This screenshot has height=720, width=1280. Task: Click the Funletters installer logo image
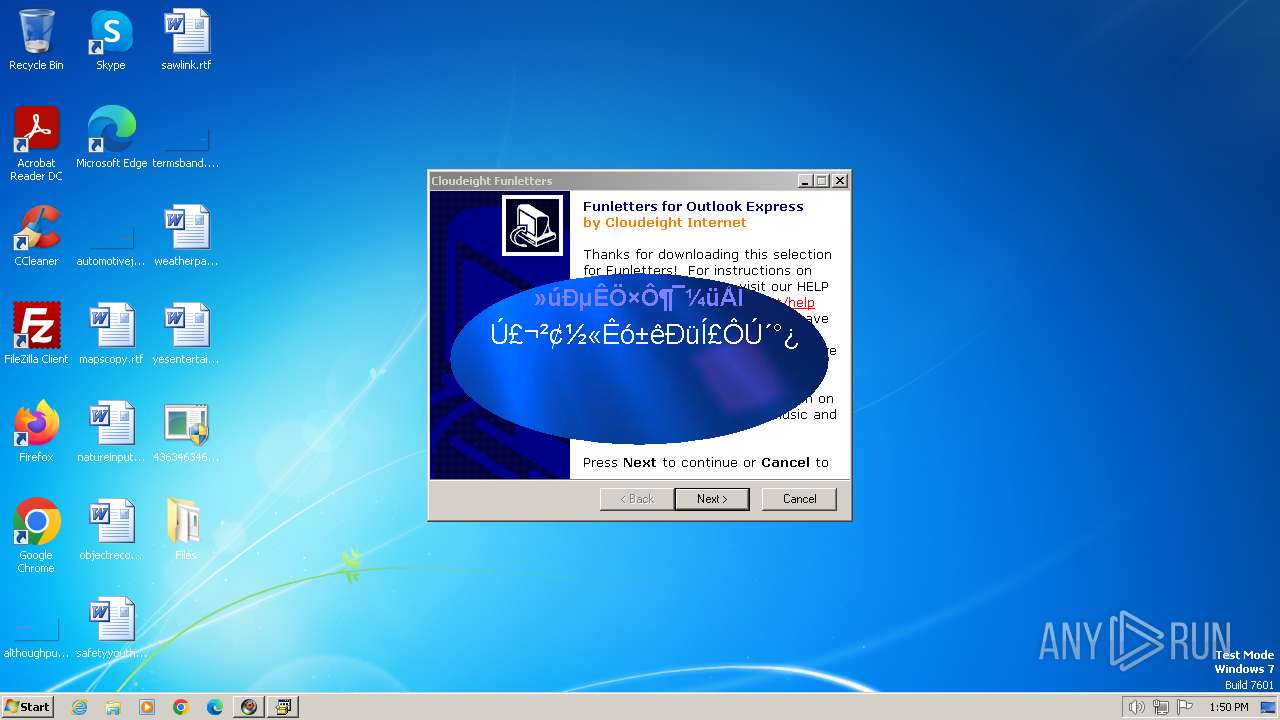pyautogui.click(x=532, y=226)
